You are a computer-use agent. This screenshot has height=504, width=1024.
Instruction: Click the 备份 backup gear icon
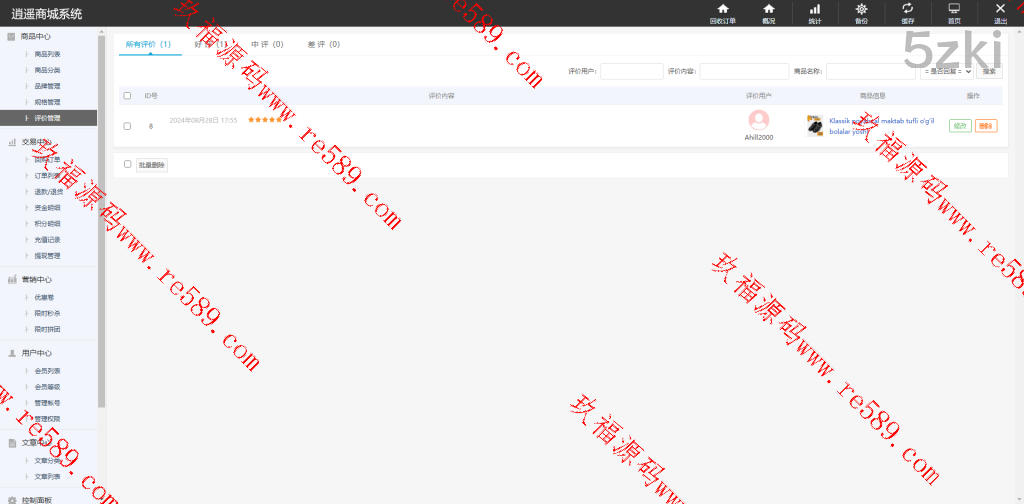pos(861,9)
